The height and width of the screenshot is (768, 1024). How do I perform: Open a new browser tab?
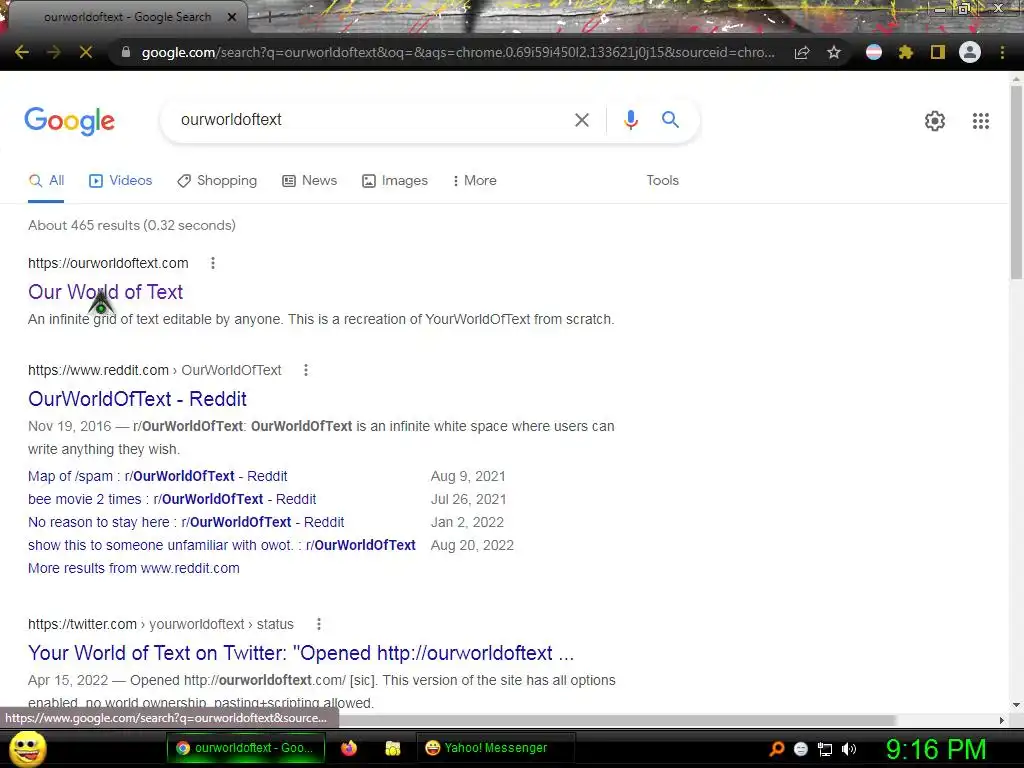268,17
